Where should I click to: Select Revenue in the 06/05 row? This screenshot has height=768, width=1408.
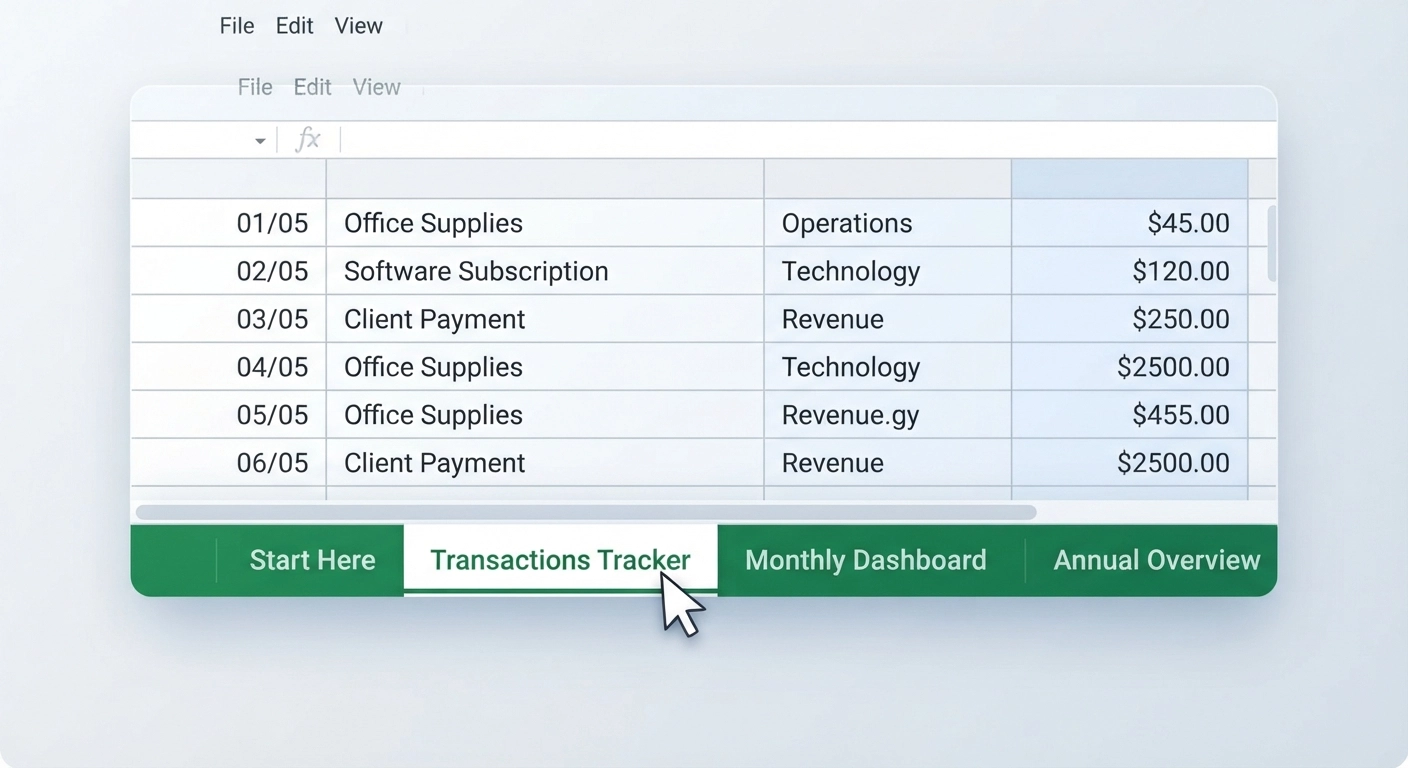pyautogui.click(x=888, y=463)
